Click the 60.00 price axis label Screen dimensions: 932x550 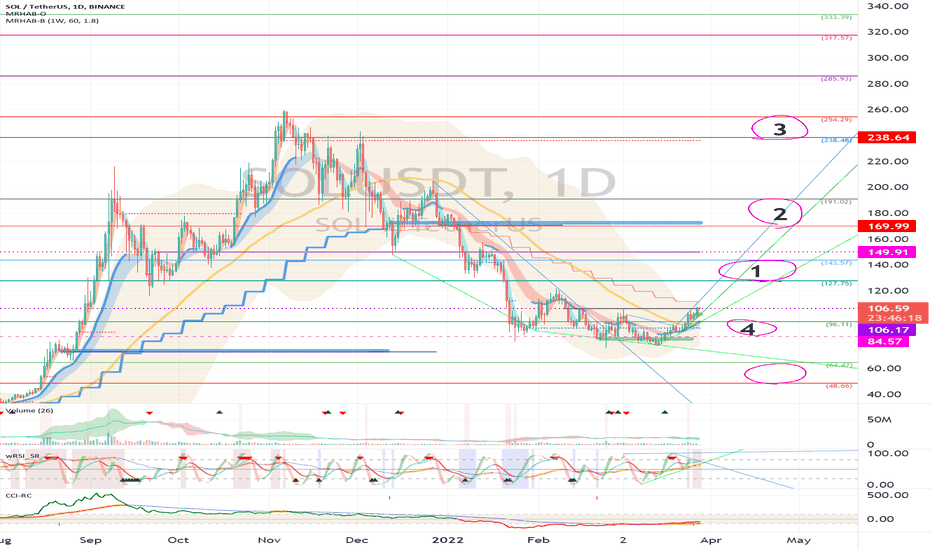[x=884, y=368]
